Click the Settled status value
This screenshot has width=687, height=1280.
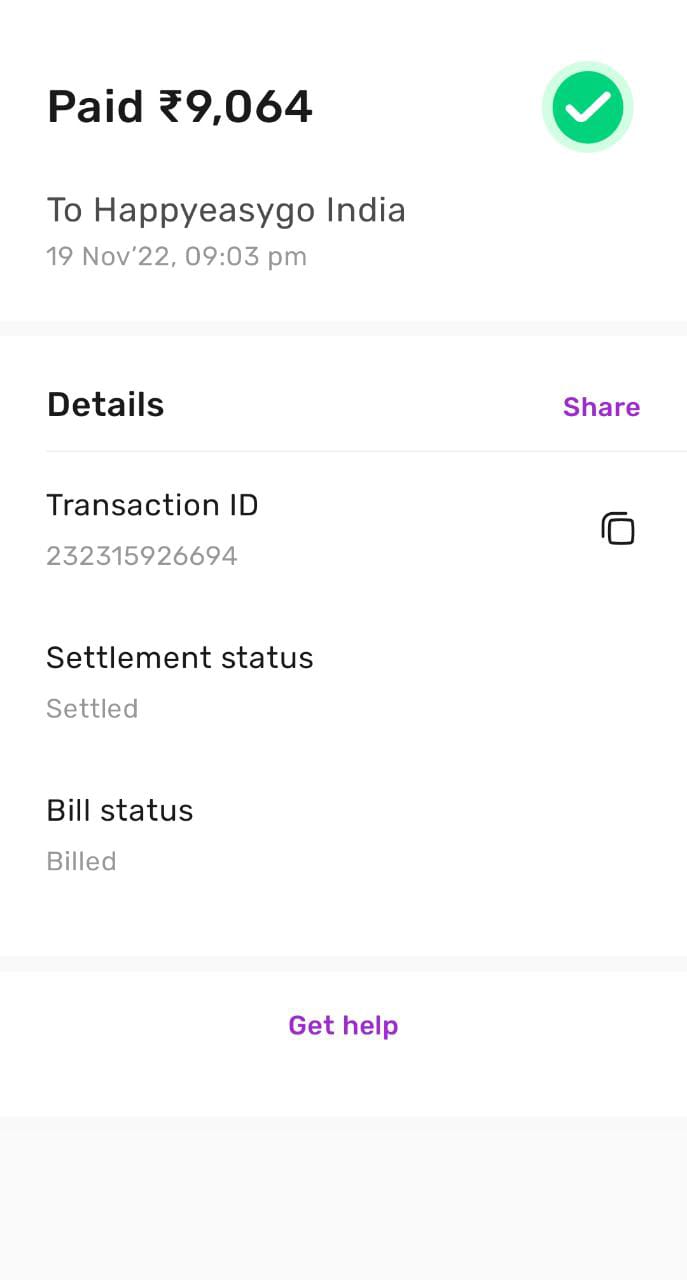(92, 709)
